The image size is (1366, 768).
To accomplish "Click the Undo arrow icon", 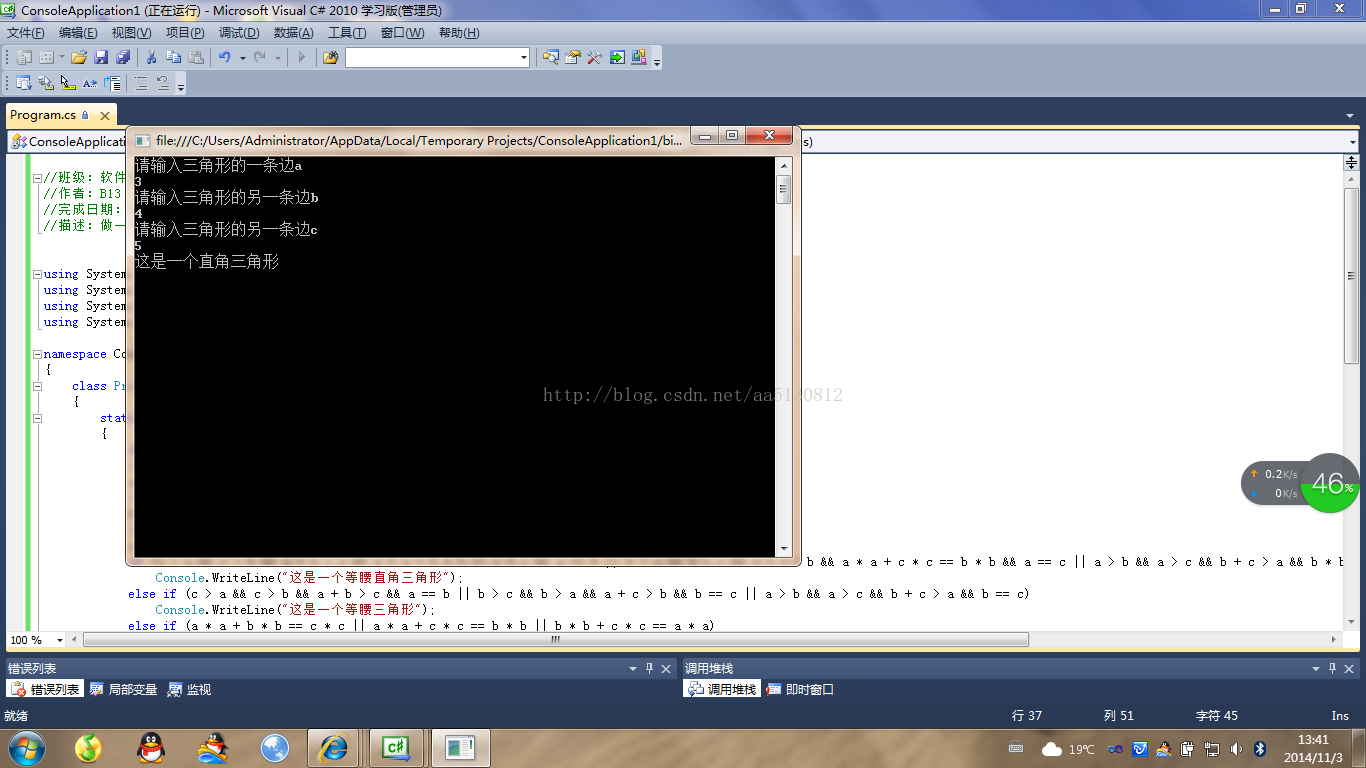I will pyautogui.click(x=225, y=58).
